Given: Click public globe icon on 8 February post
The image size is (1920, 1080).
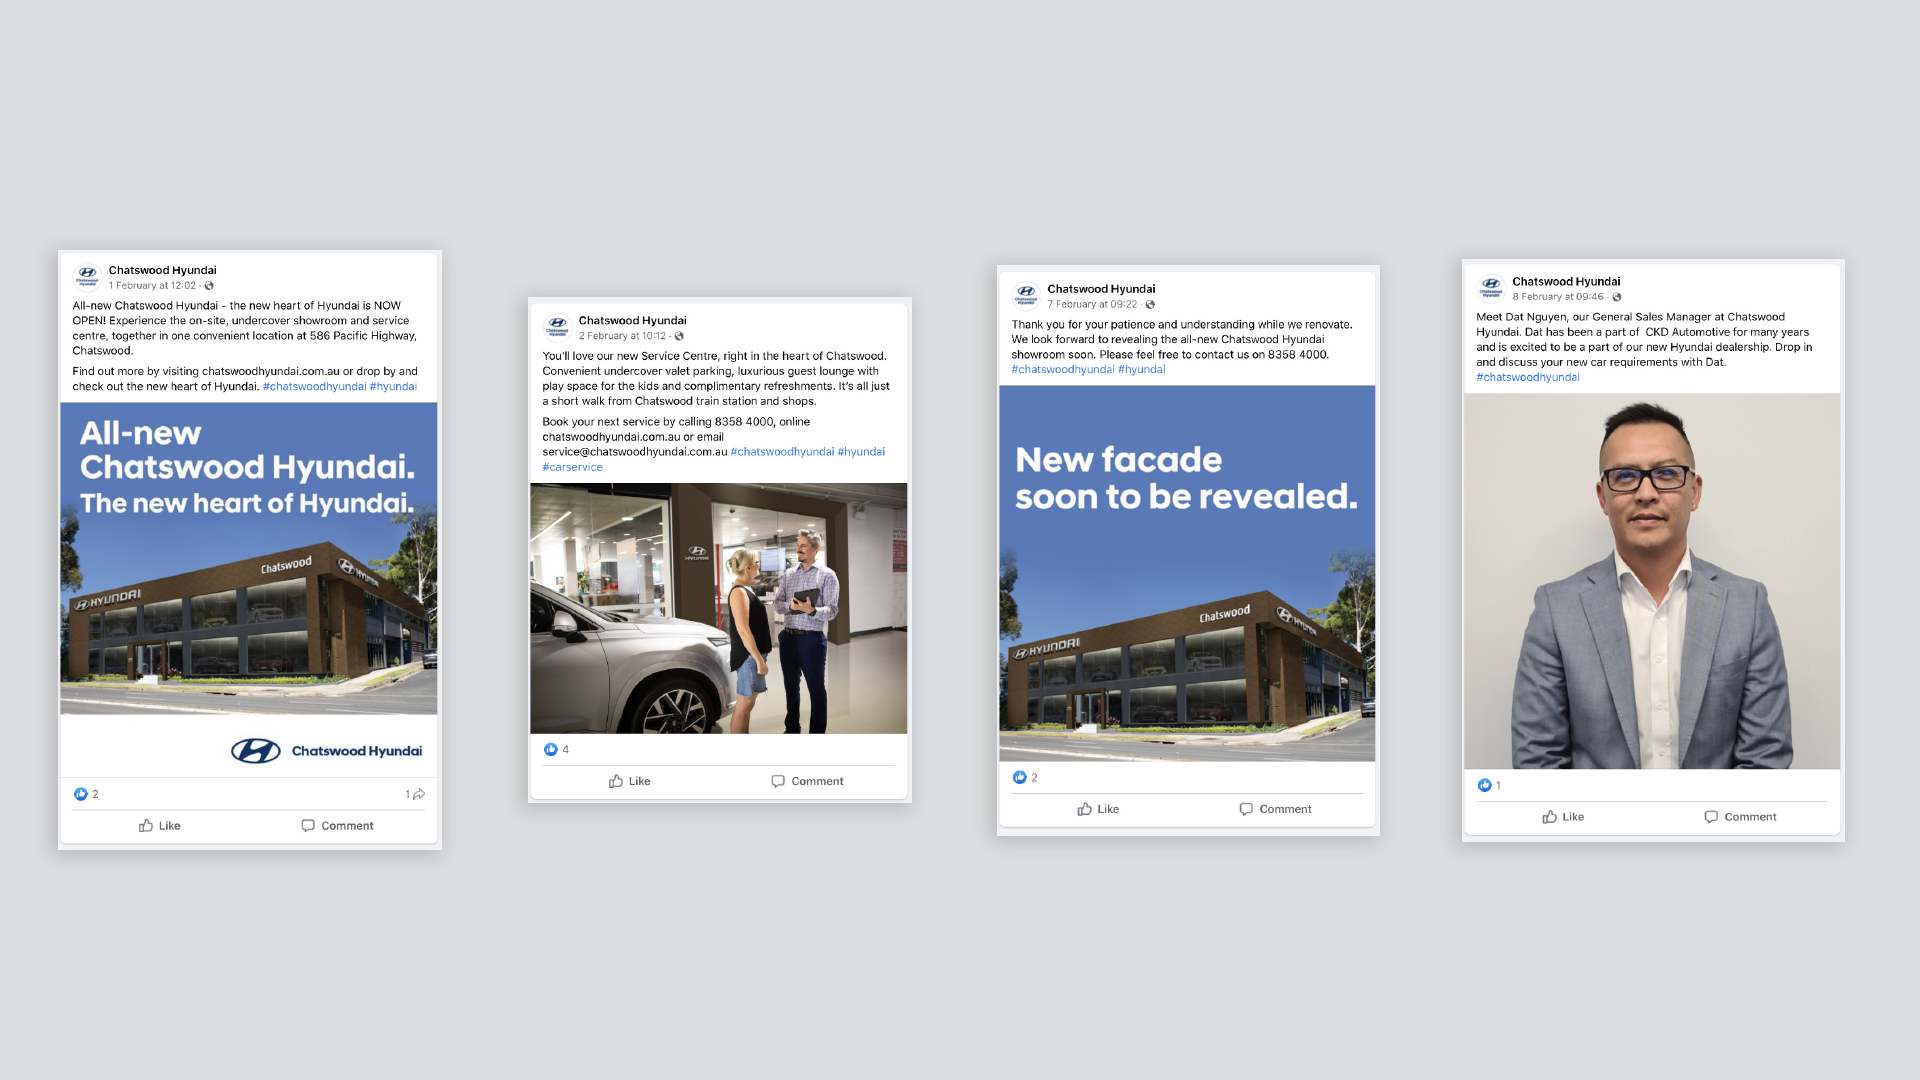Looking at the screenshot, I should pos(1617,297).
